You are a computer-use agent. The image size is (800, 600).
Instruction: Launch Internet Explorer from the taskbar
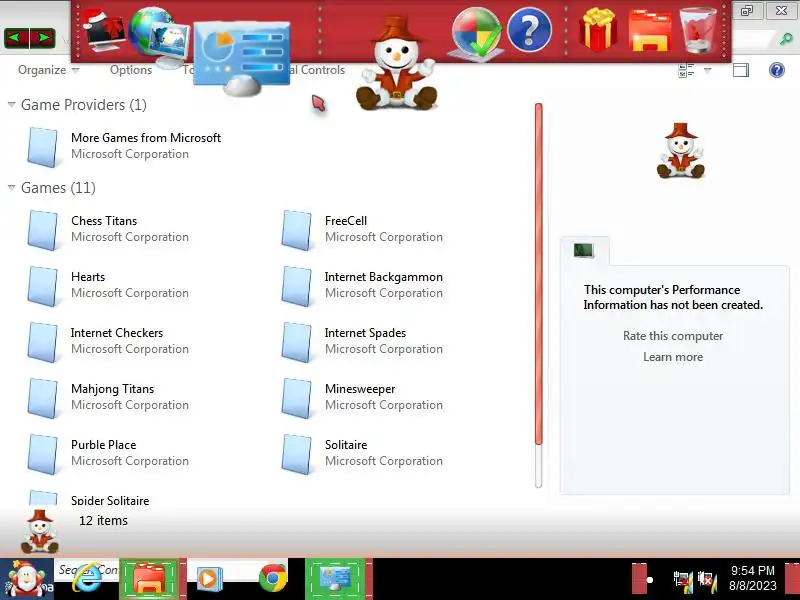coord(87,578)
